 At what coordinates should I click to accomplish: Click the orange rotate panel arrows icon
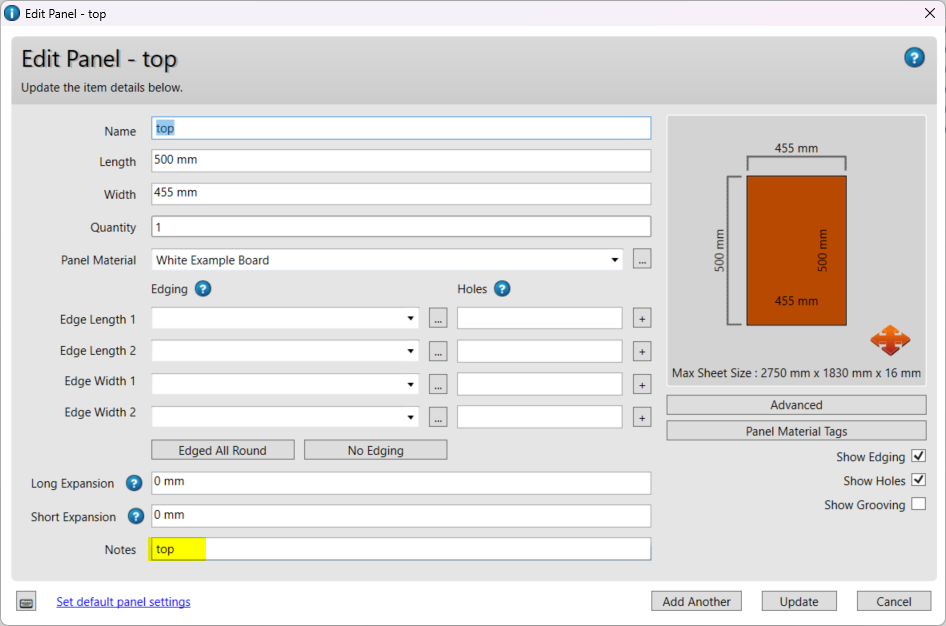pyautogui.click(x=889, y=340)
